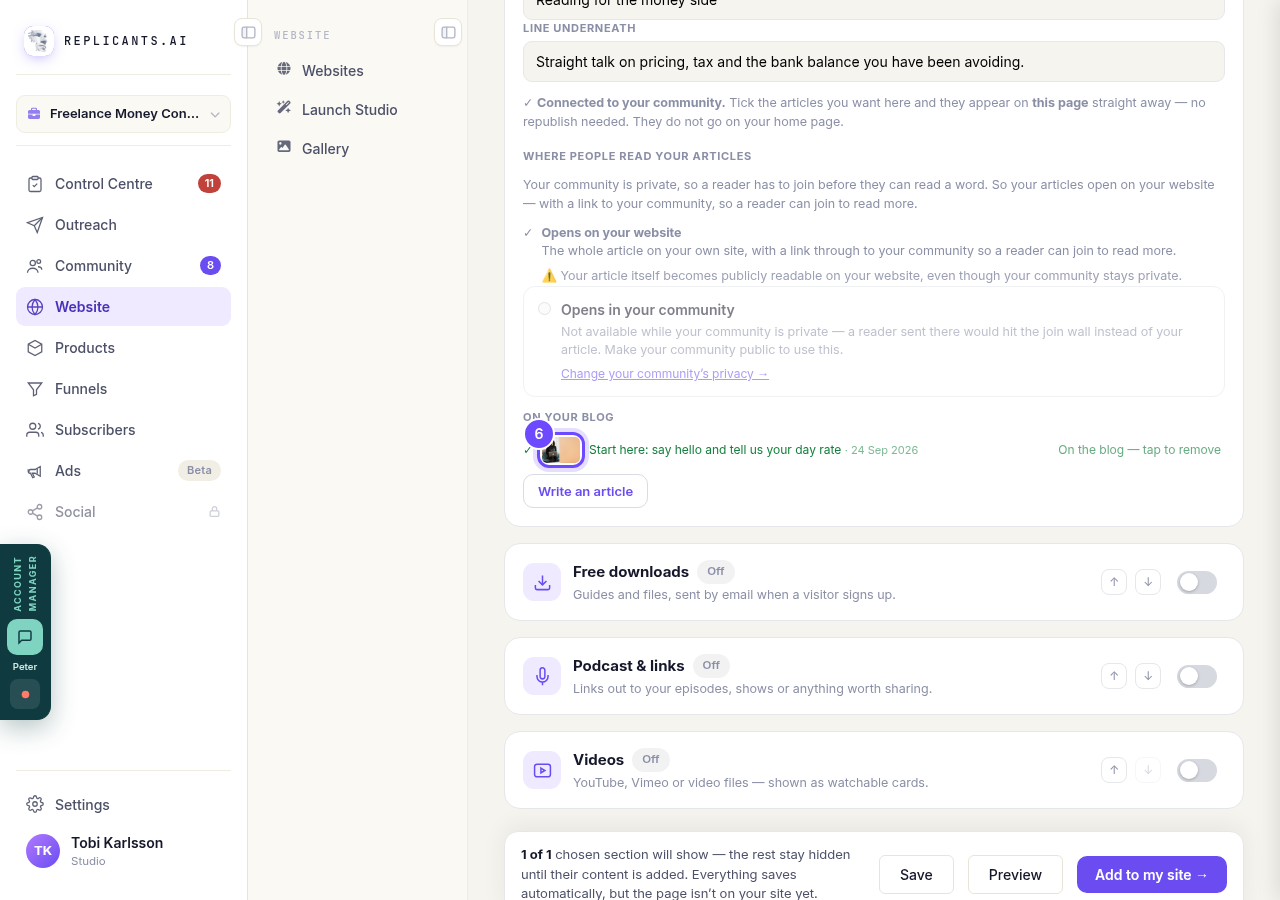The image size is (1280, 900).
Task: Move Podcast & links section down
Action: (1148, 676)
